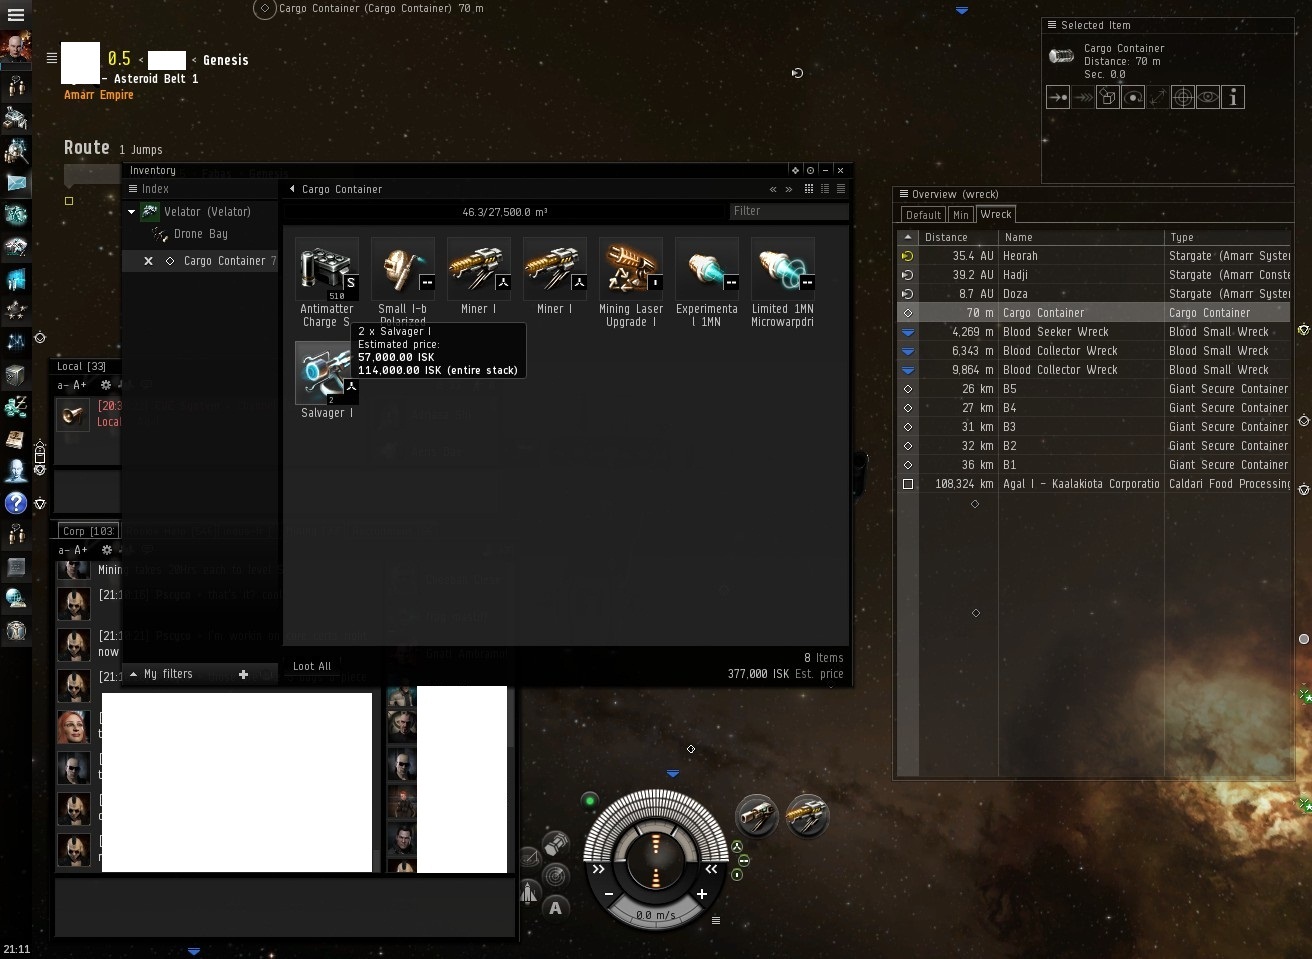This screenshot has width=1312, height=959.
Task: Select the Wreck overview tab
Action: (996, 214)
